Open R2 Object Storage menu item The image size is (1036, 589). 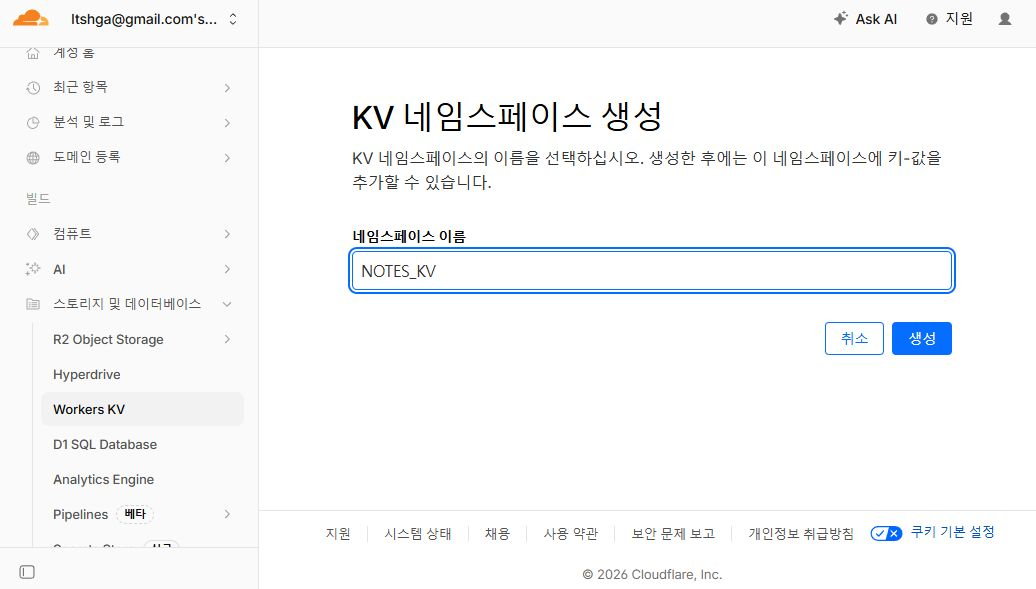click(x=108, y=339)
